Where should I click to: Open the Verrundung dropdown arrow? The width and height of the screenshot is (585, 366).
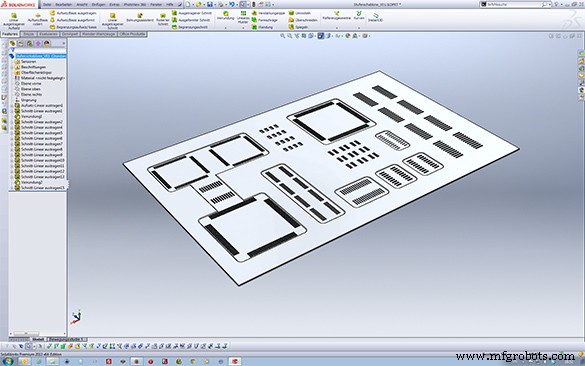click(225, 28)
